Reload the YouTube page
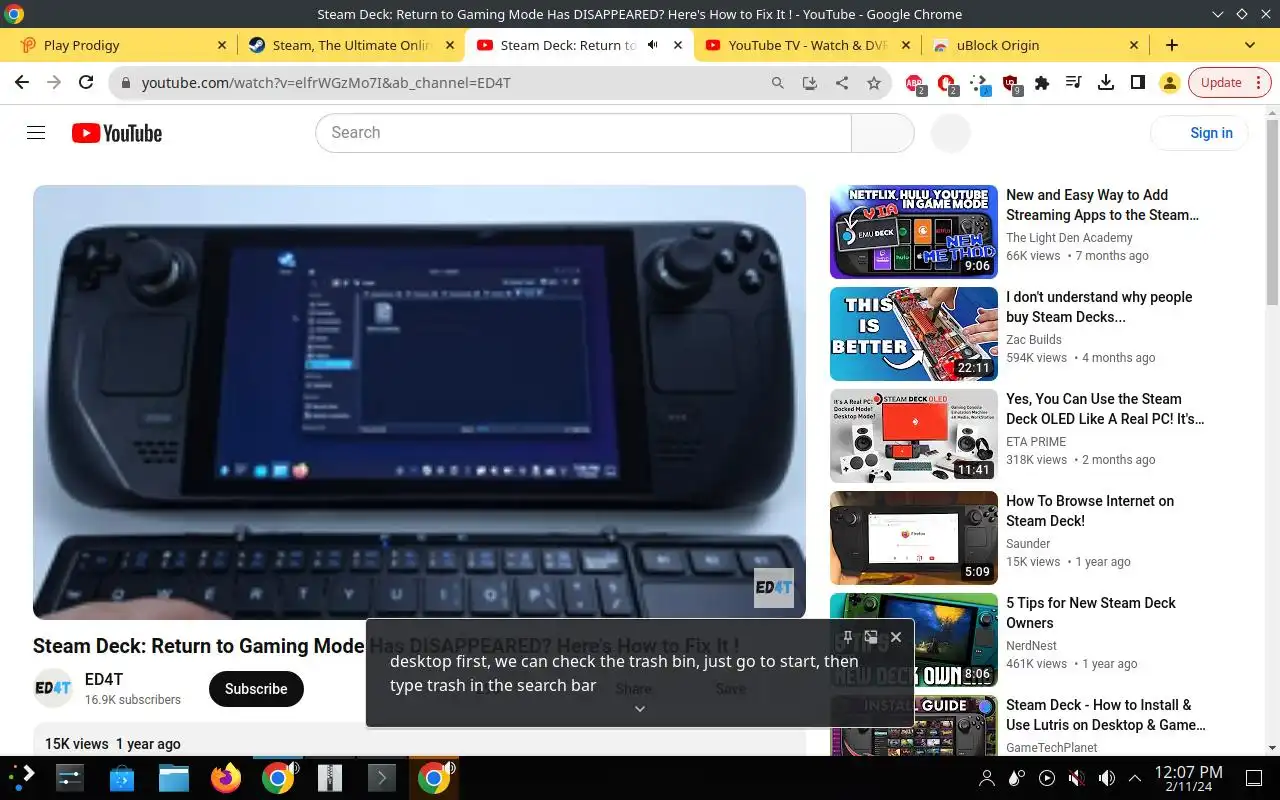 click(x=86, y=83)
